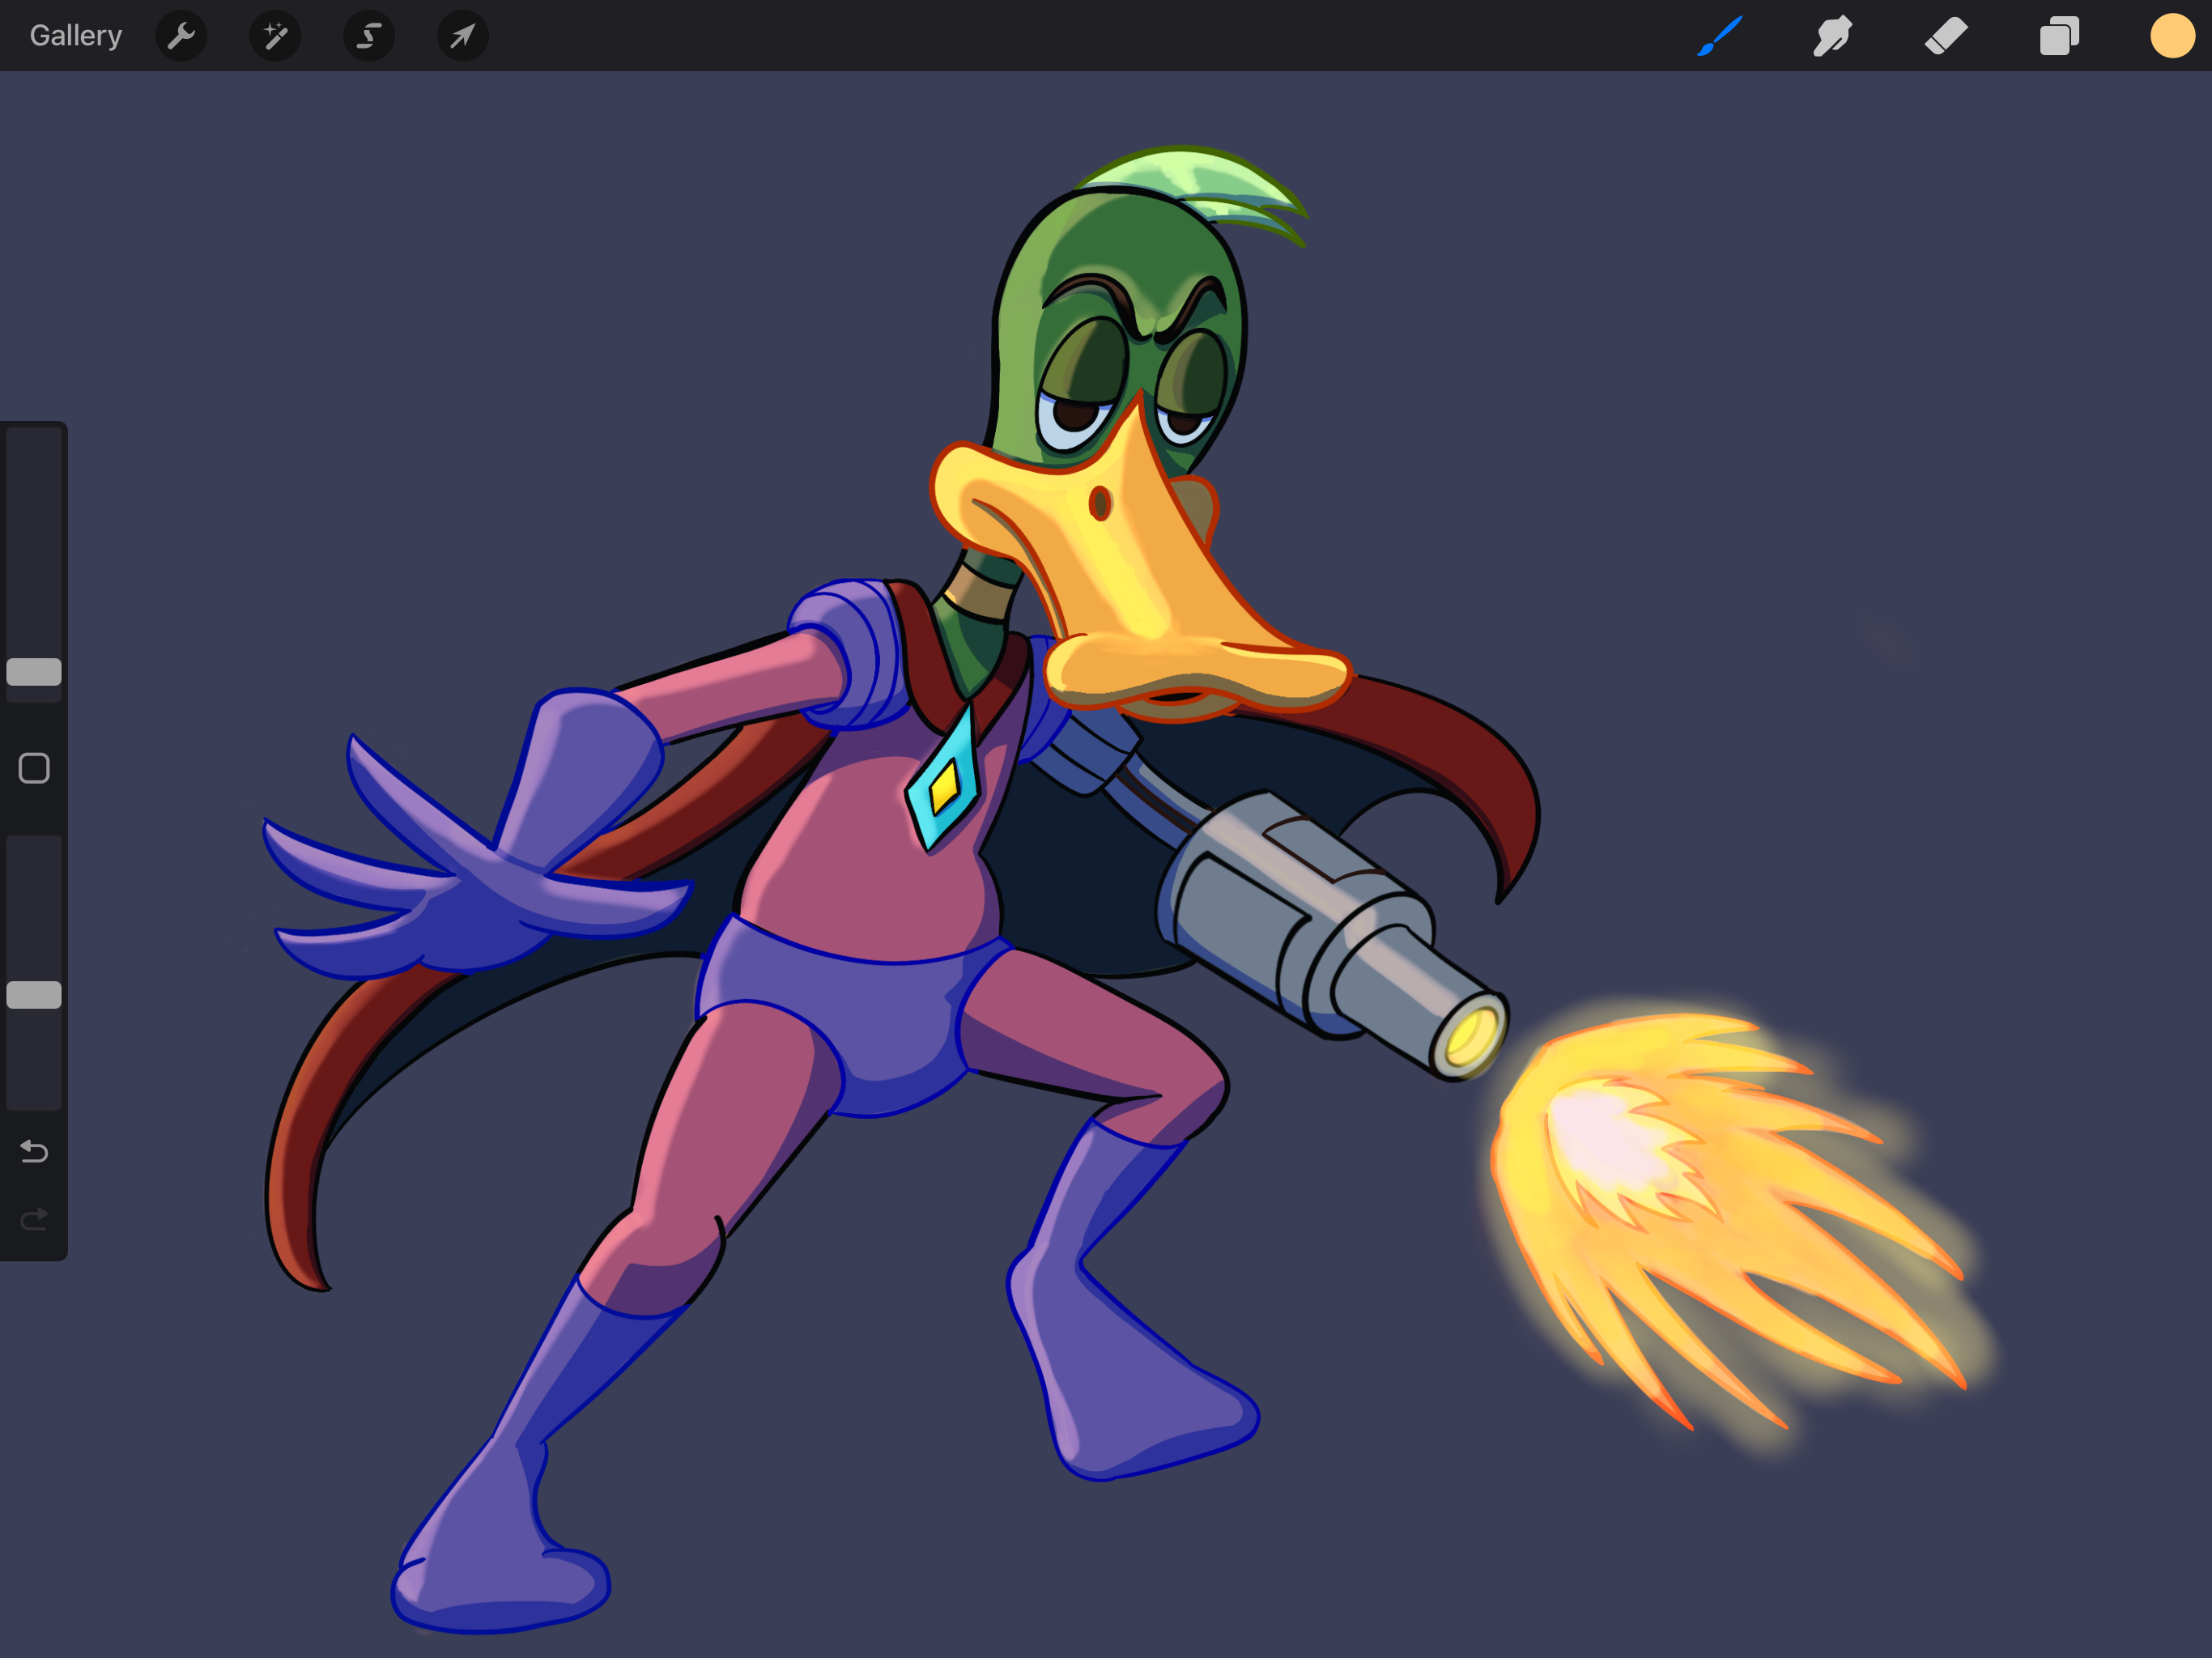The image size is (2212, 1658).
Task: Select the Smudge tool
Action: [x=1832, y=36]
